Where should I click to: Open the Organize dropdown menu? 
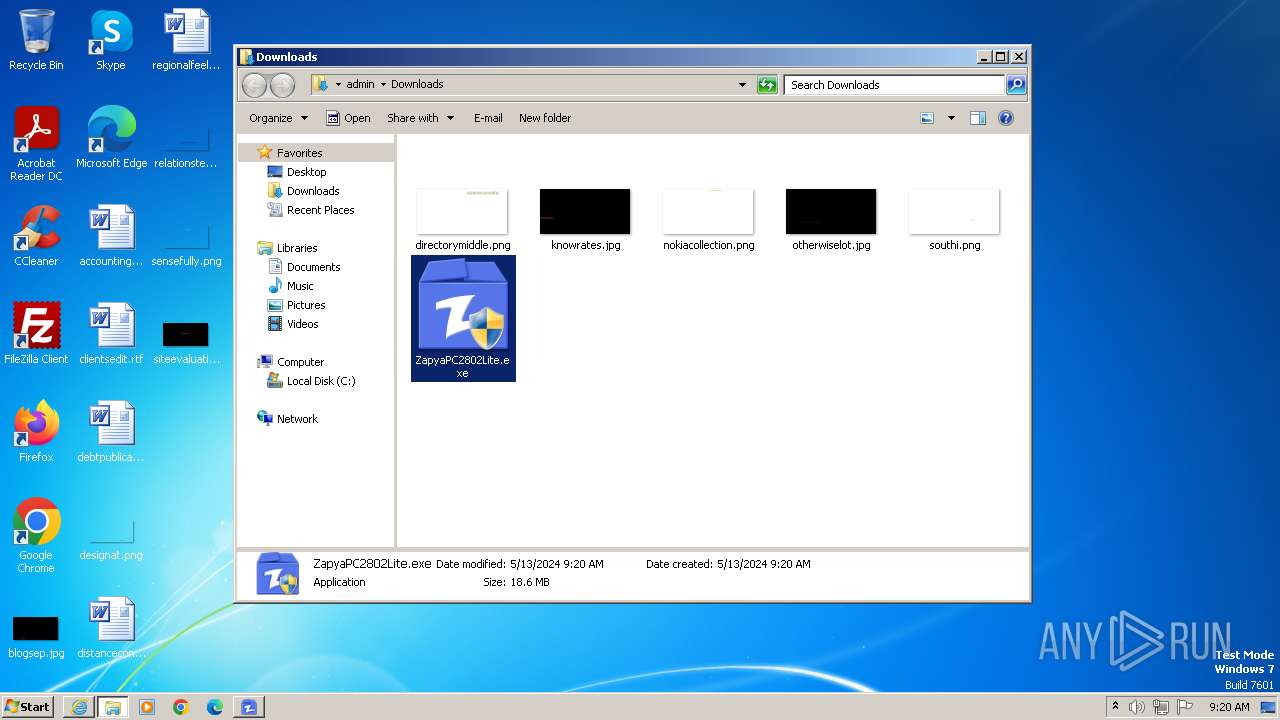pos(278,118)
